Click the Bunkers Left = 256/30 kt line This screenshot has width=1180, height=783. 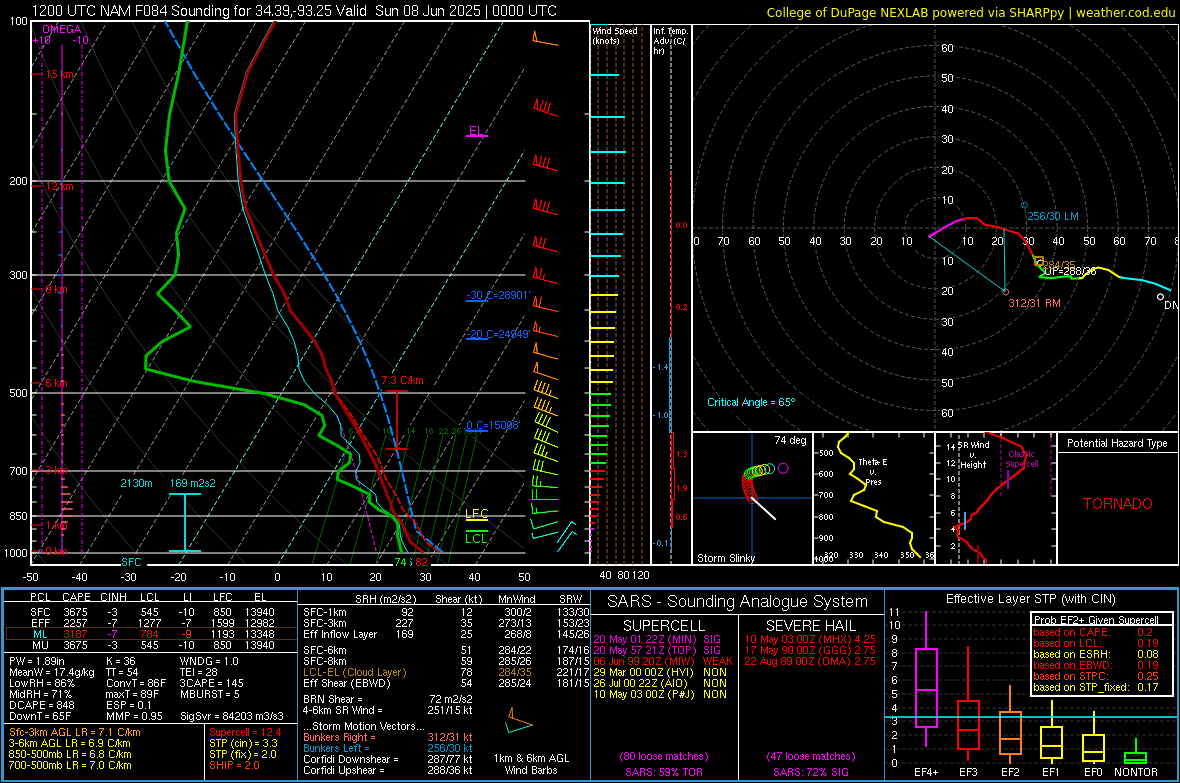tap(388, 748)
